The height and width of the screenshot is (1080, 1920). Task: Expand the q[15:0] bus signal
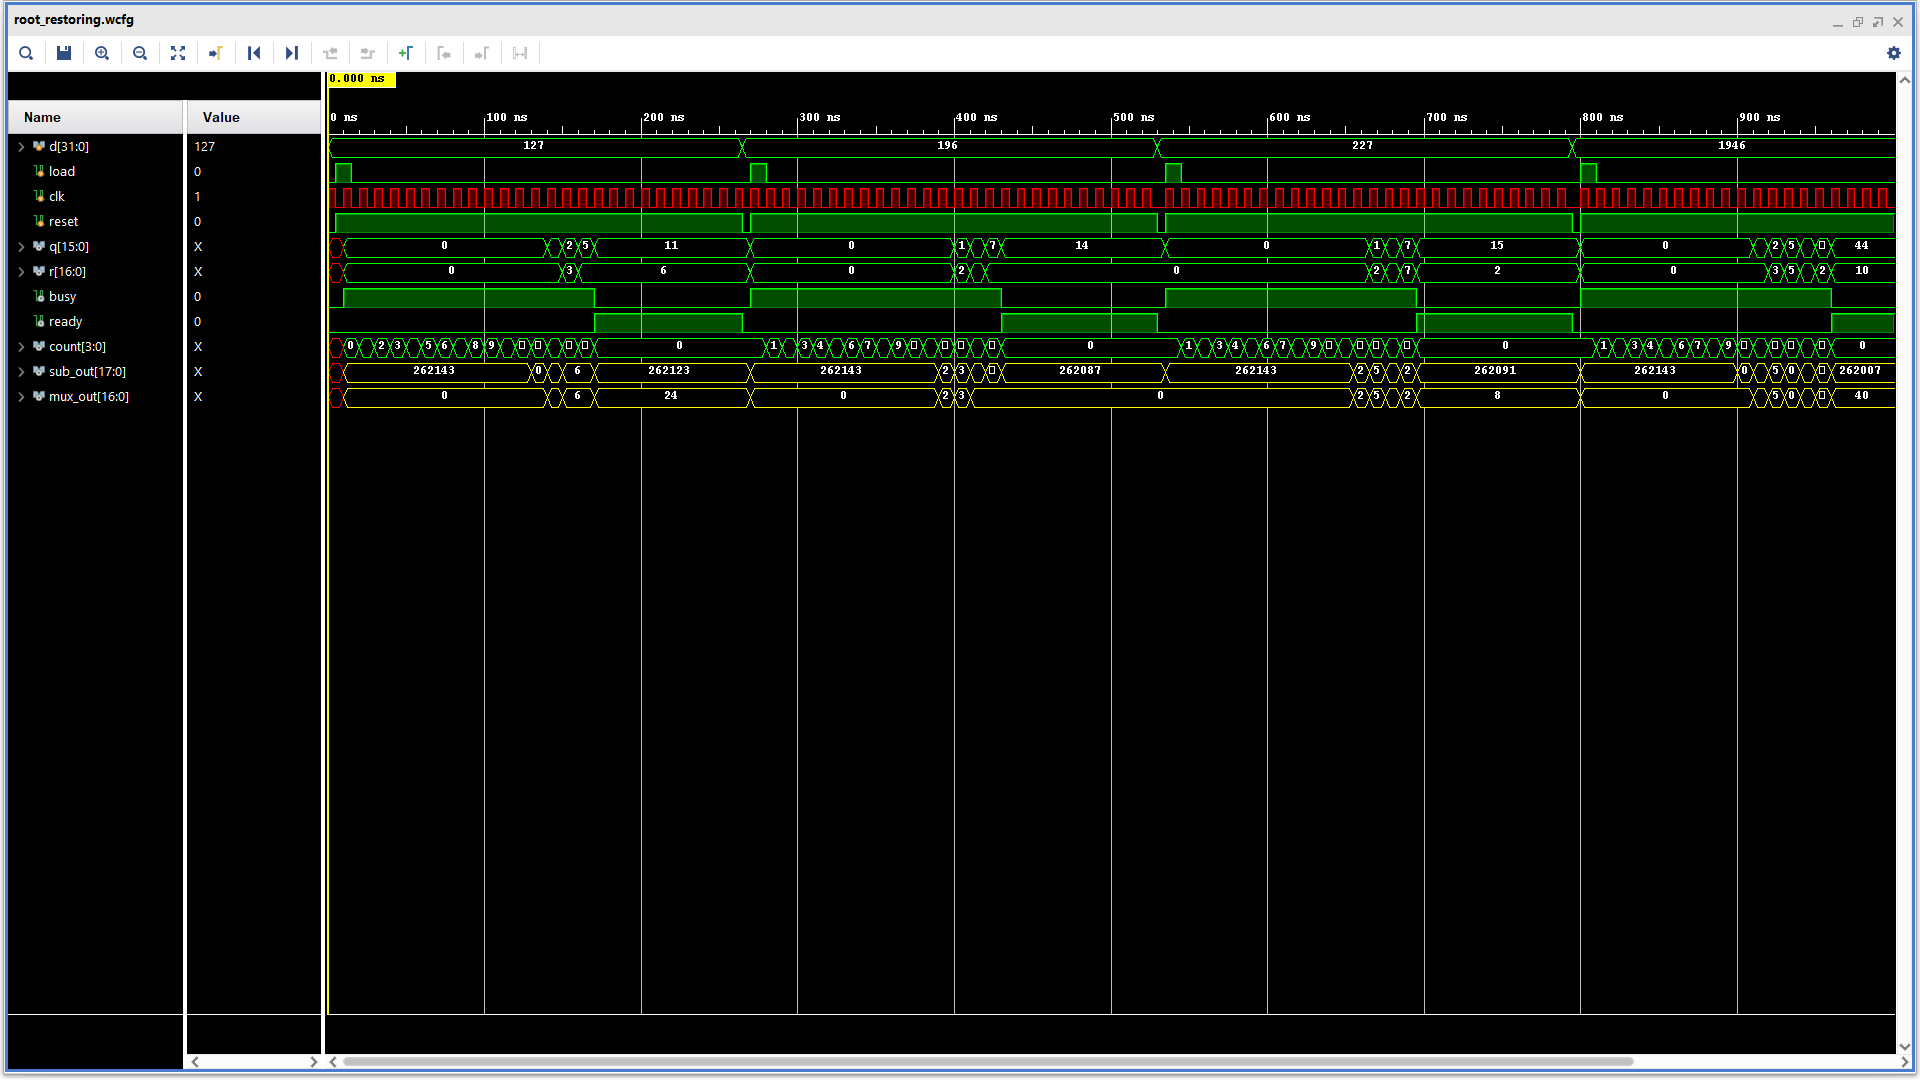click(x=21, y=247)
